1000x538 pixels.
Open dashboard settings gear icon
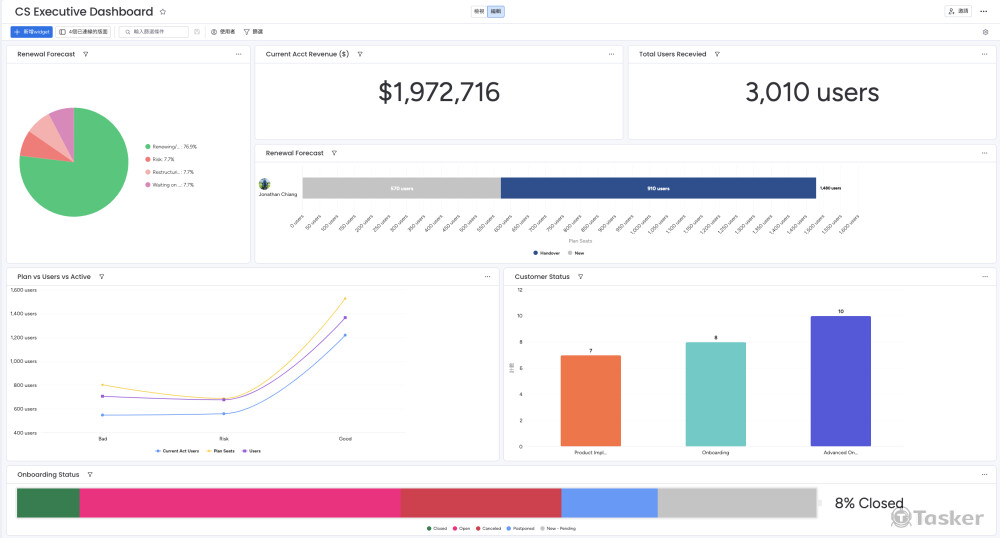(x=985, y=32)
